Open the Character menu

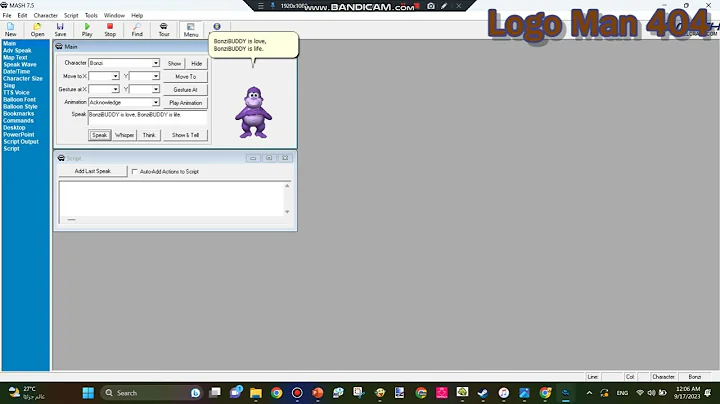[45, 15]
